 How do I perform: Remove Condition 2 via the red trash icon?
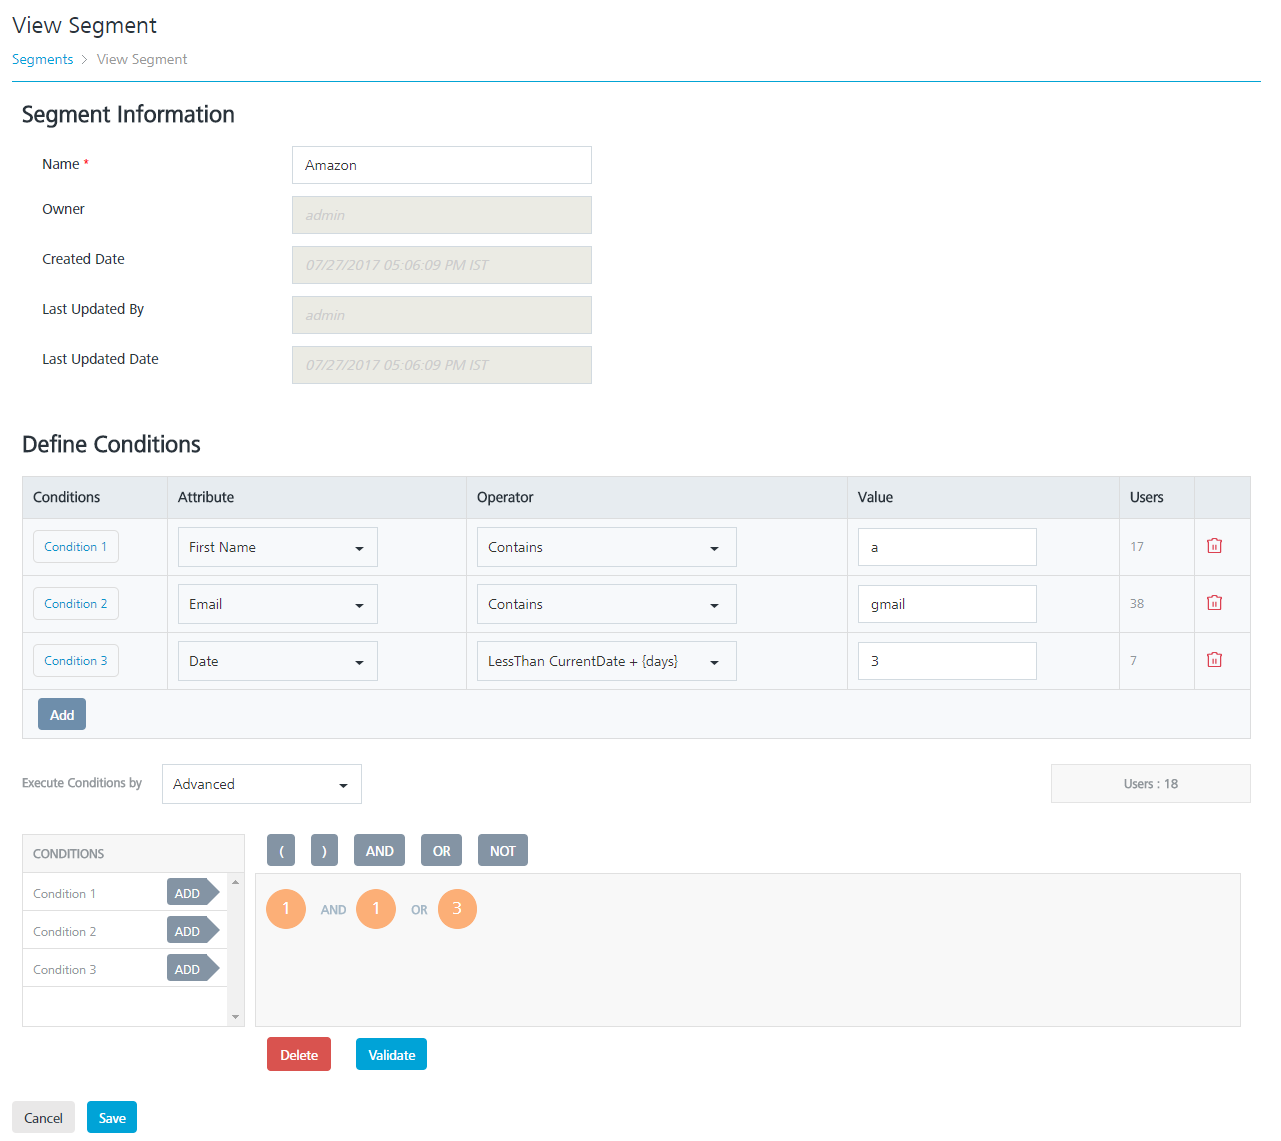click(x=1214, y=603)
